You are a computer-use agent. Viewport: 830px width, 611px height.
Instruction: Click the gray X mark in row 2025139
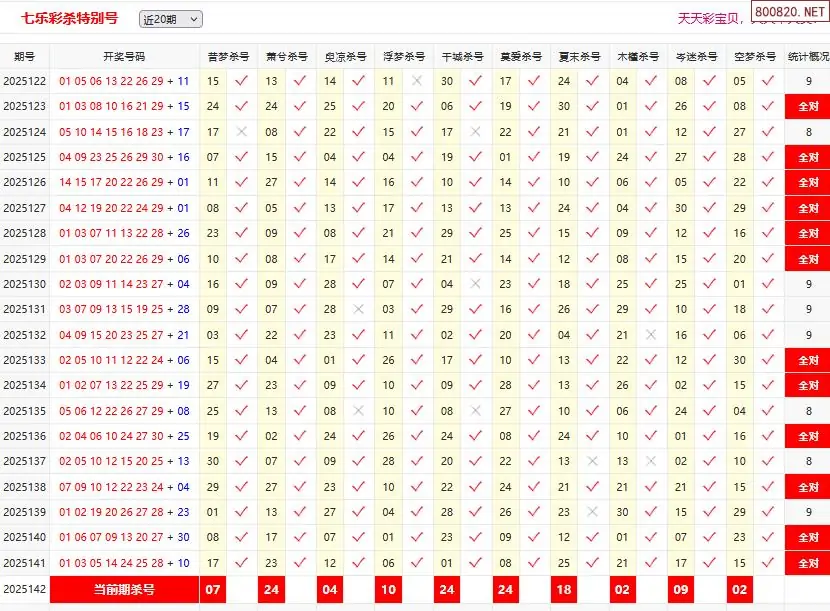coord(593,512)
